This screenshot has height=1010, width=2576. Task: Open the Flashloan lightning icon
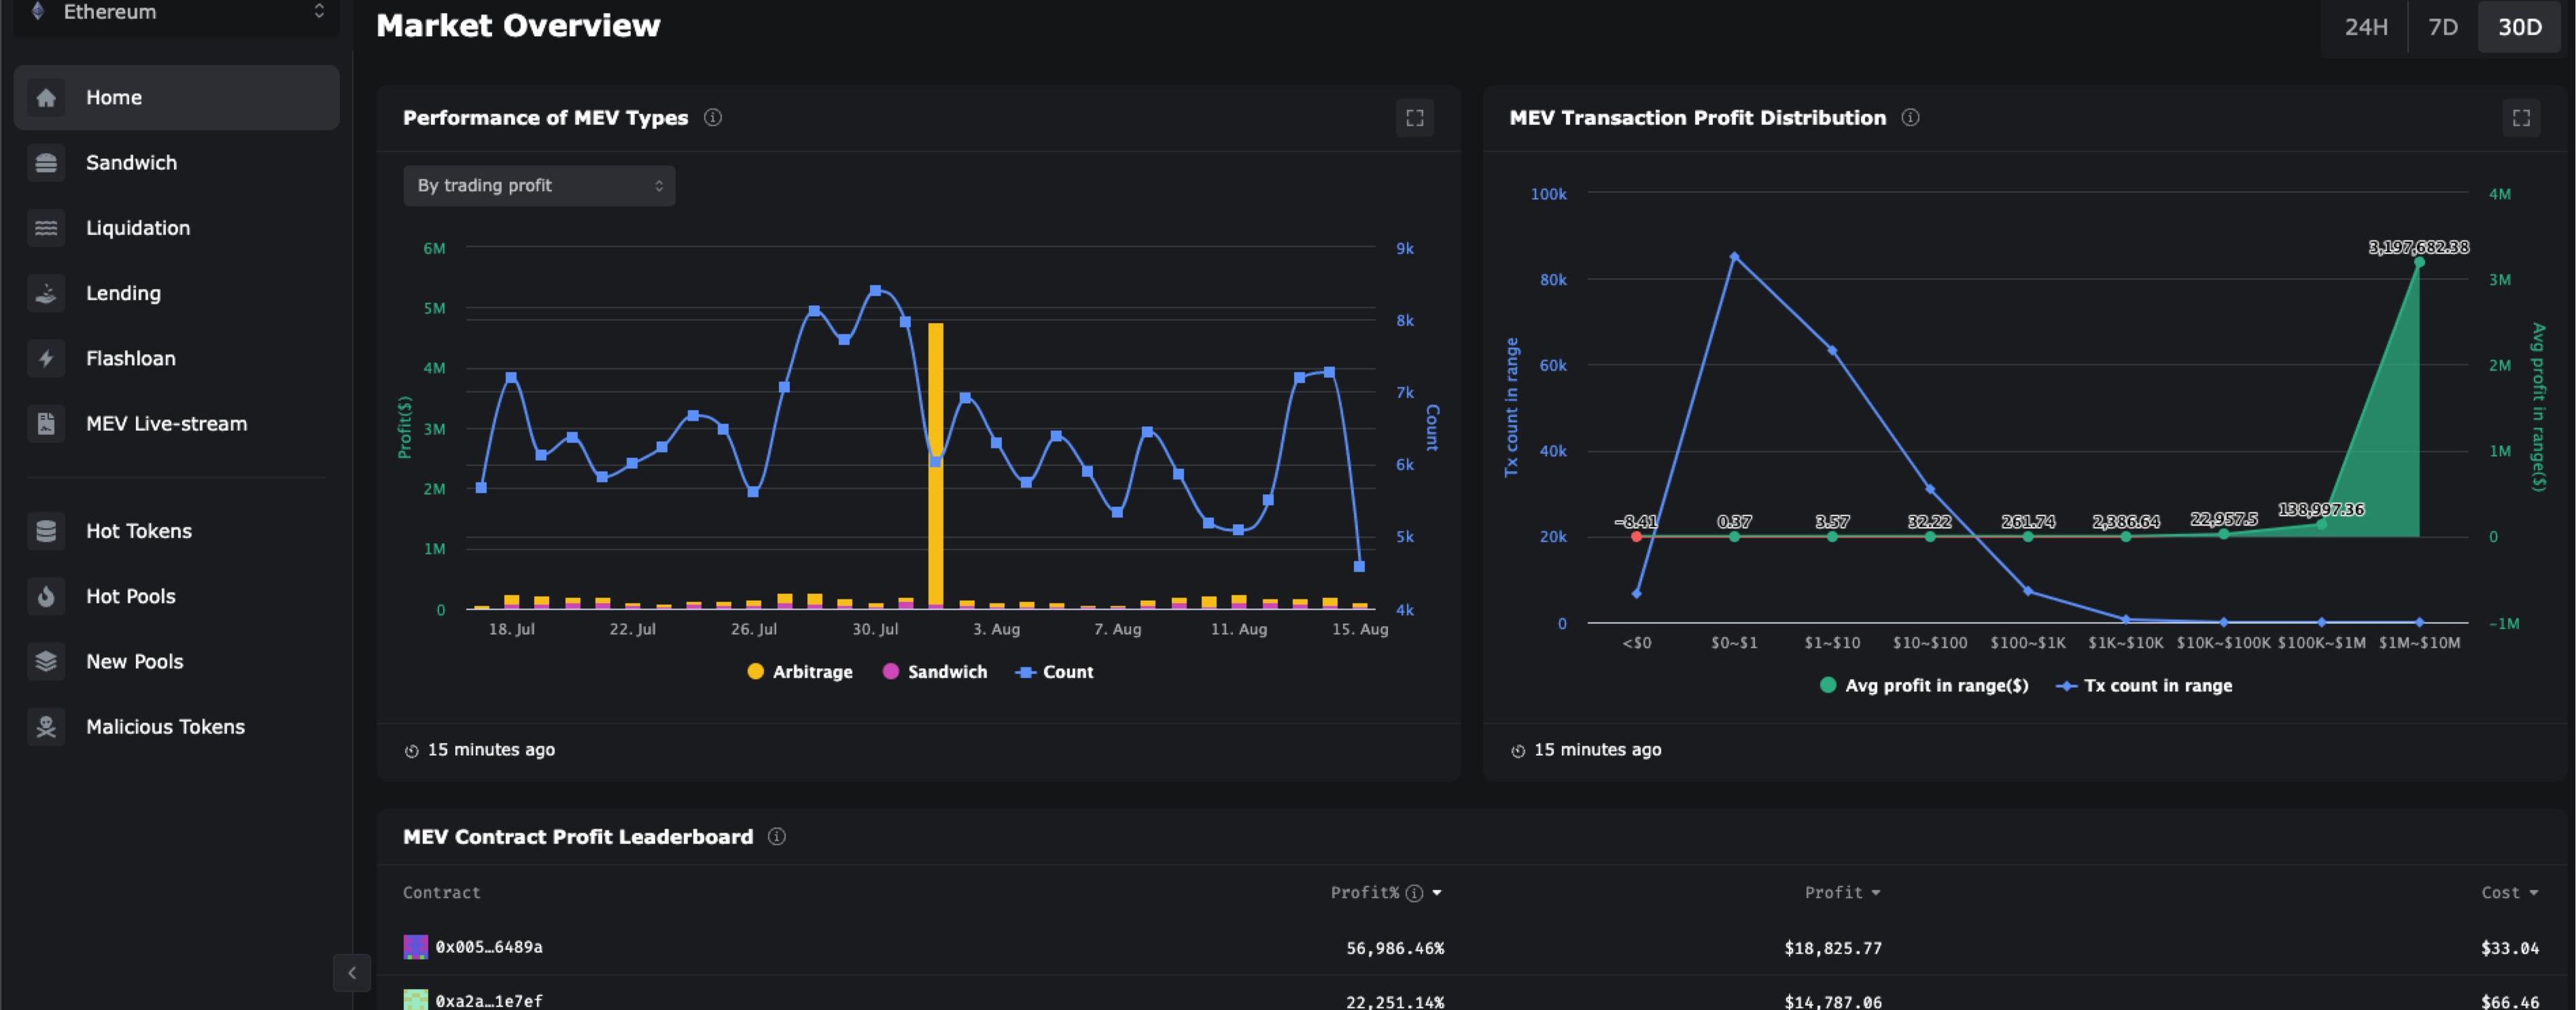pos(46,358)
